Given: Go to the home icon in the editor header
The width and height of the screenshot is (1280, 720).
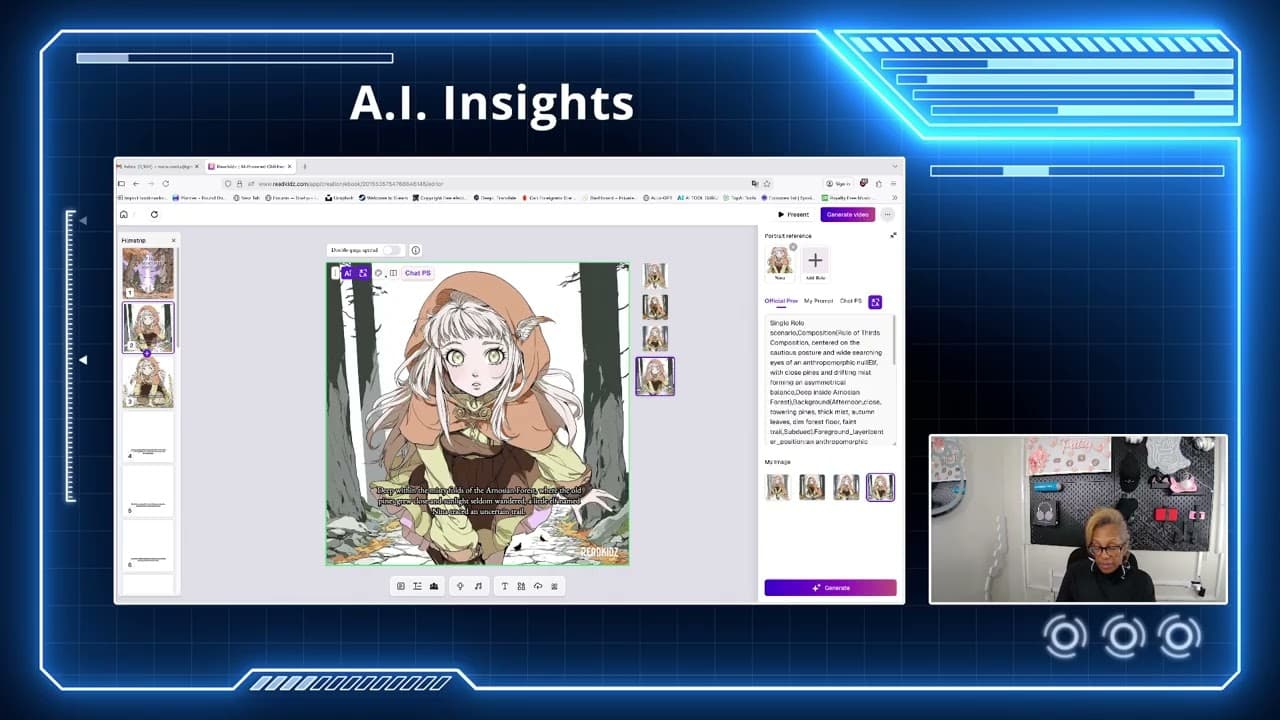Looking at the screenshot, I should [124, 214].
